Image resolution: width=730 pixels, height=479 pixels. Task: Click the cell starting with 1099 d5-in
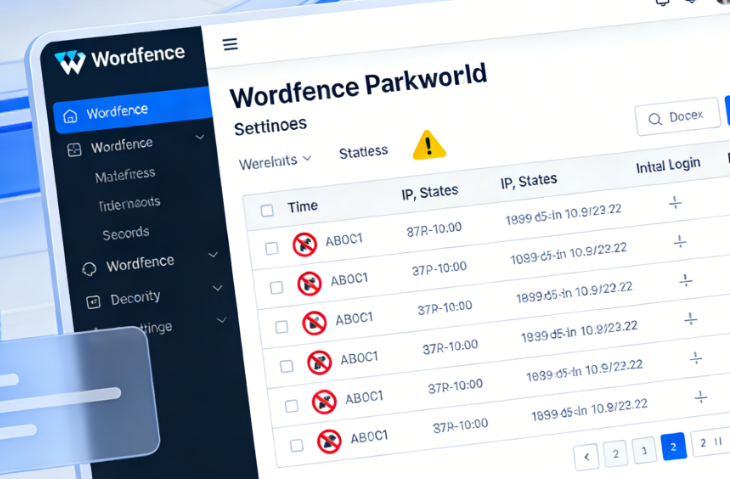point(568,253)
